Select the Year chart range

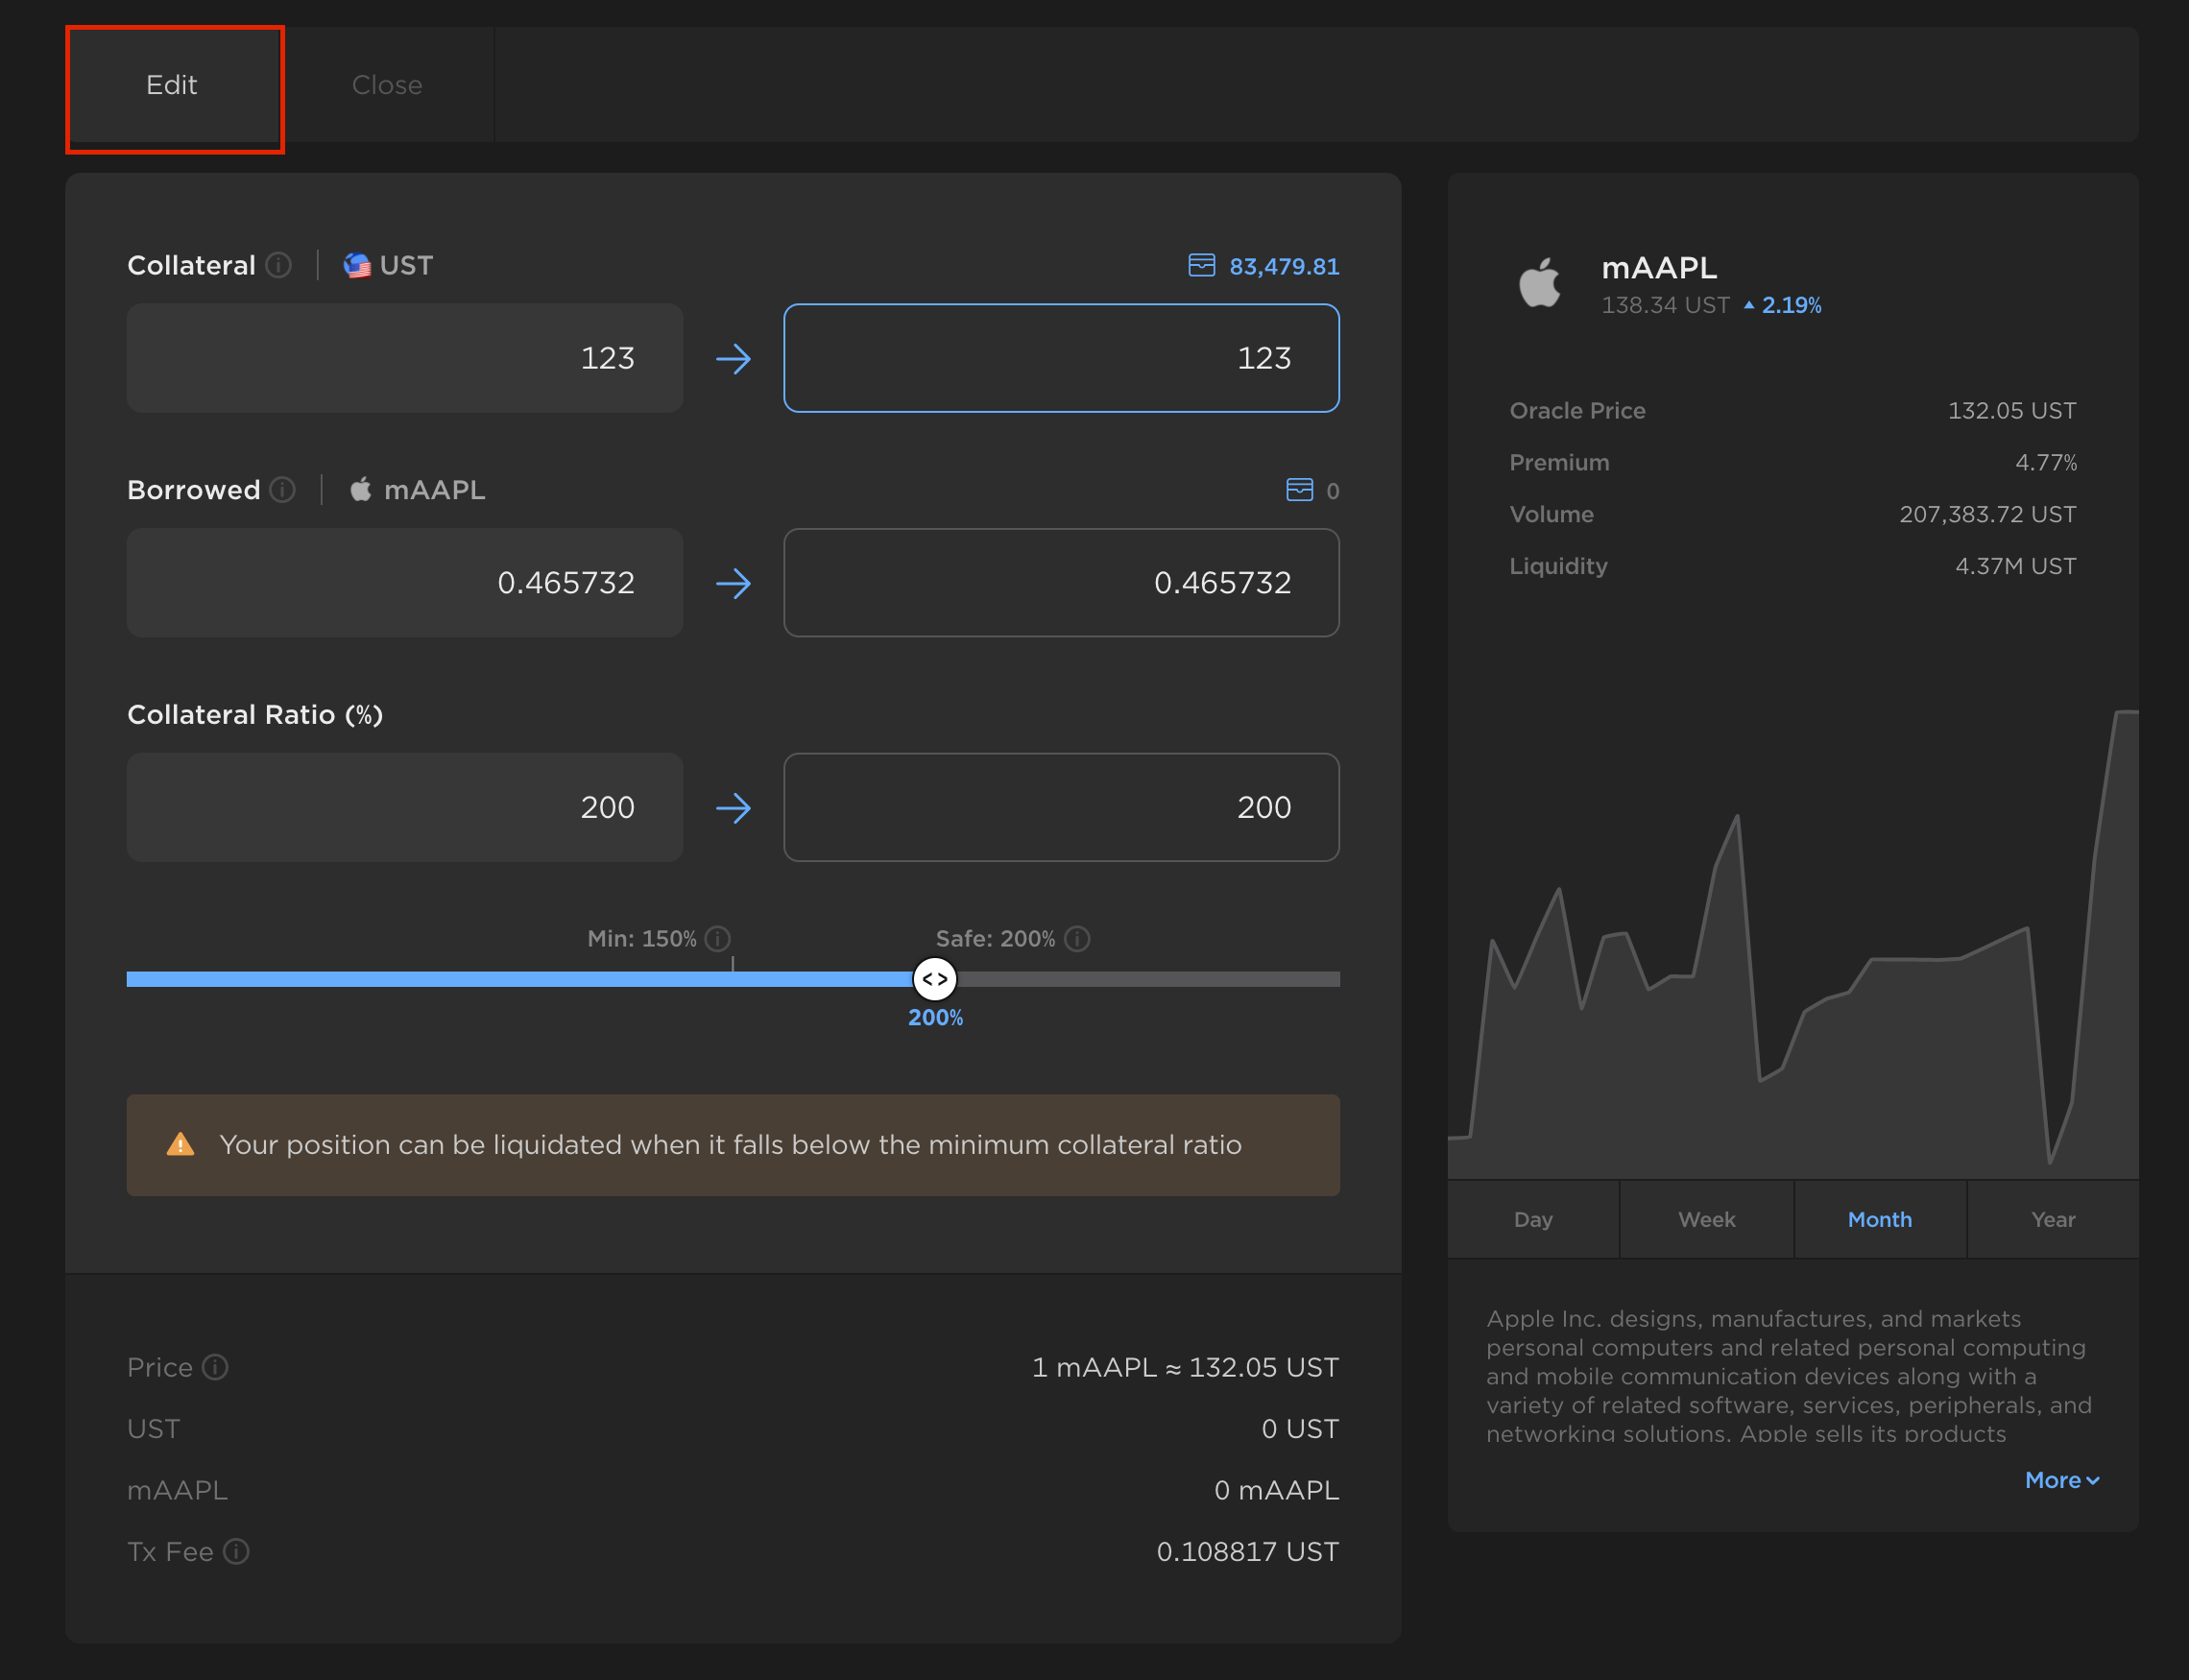(2052, 1219)
